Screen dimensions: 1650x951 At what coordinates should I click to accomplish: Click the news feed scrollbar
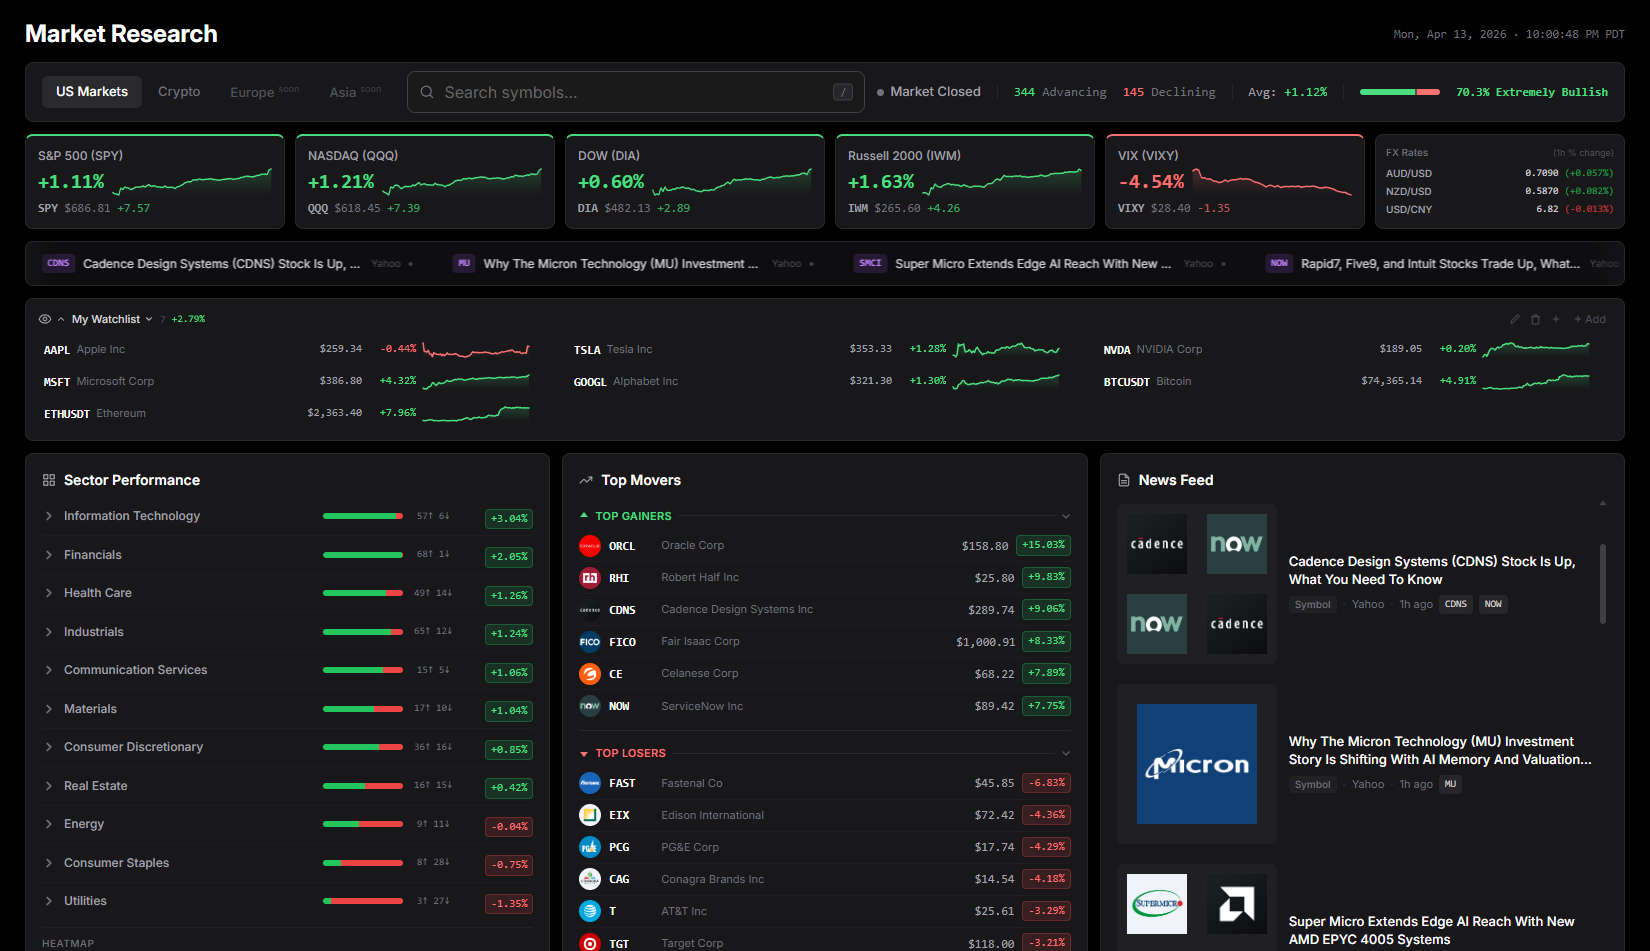[x=1603, y=584]
